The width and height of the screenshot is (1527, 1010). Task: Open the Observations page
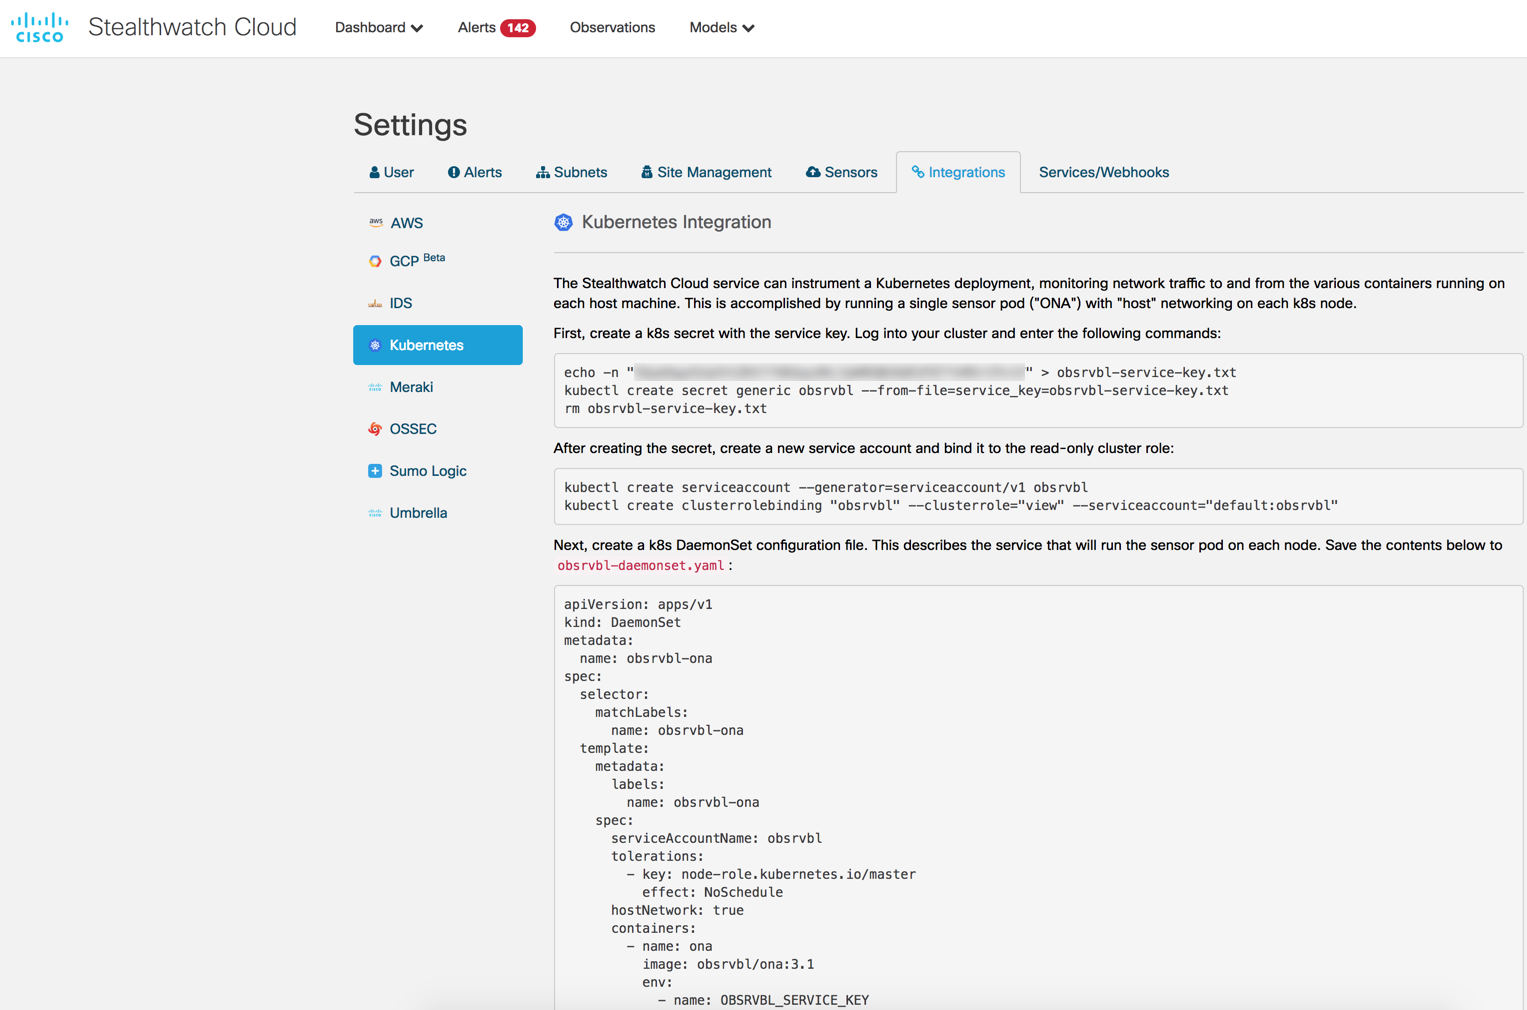coord(612,28)
